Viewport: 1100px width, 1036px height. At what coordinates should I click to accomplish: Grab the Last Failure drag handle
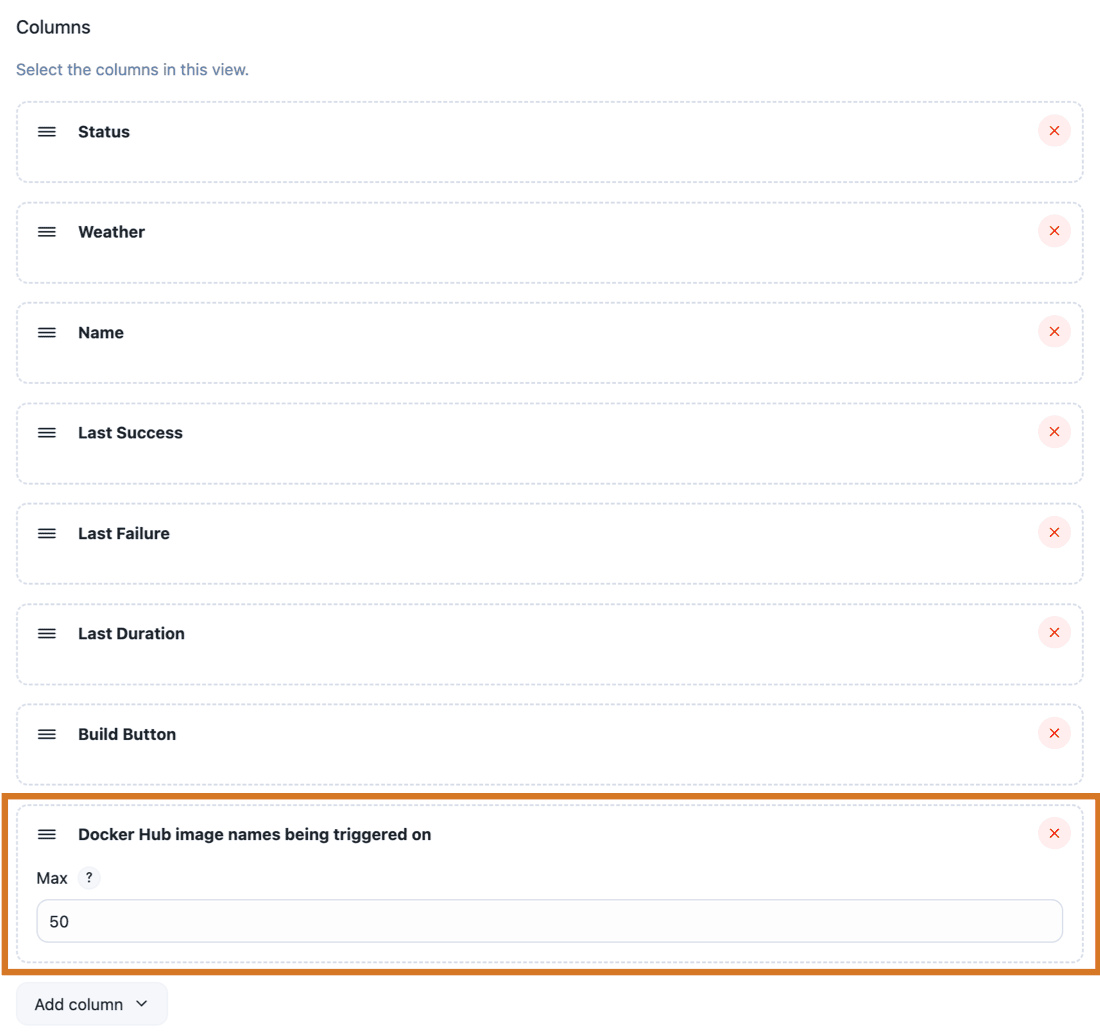tap(47, 533)
